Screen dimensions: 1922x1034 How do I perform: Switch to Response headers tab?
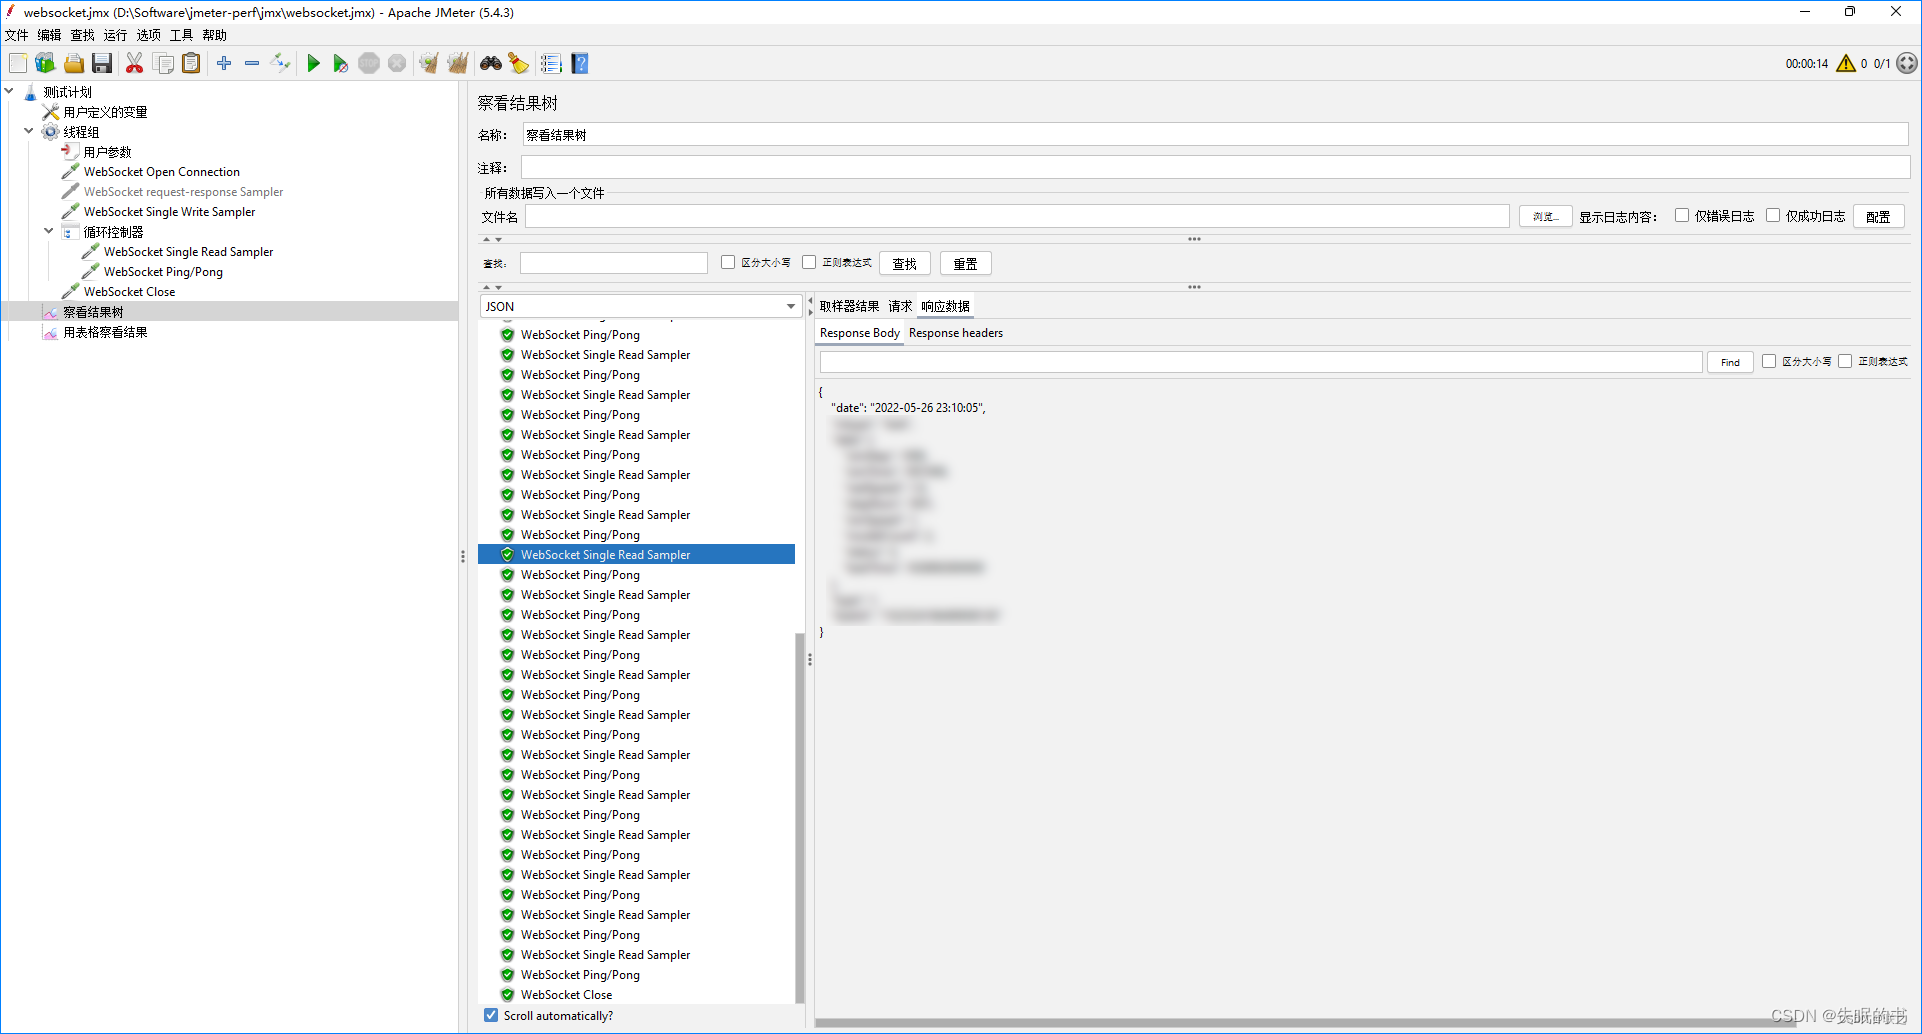956,333
